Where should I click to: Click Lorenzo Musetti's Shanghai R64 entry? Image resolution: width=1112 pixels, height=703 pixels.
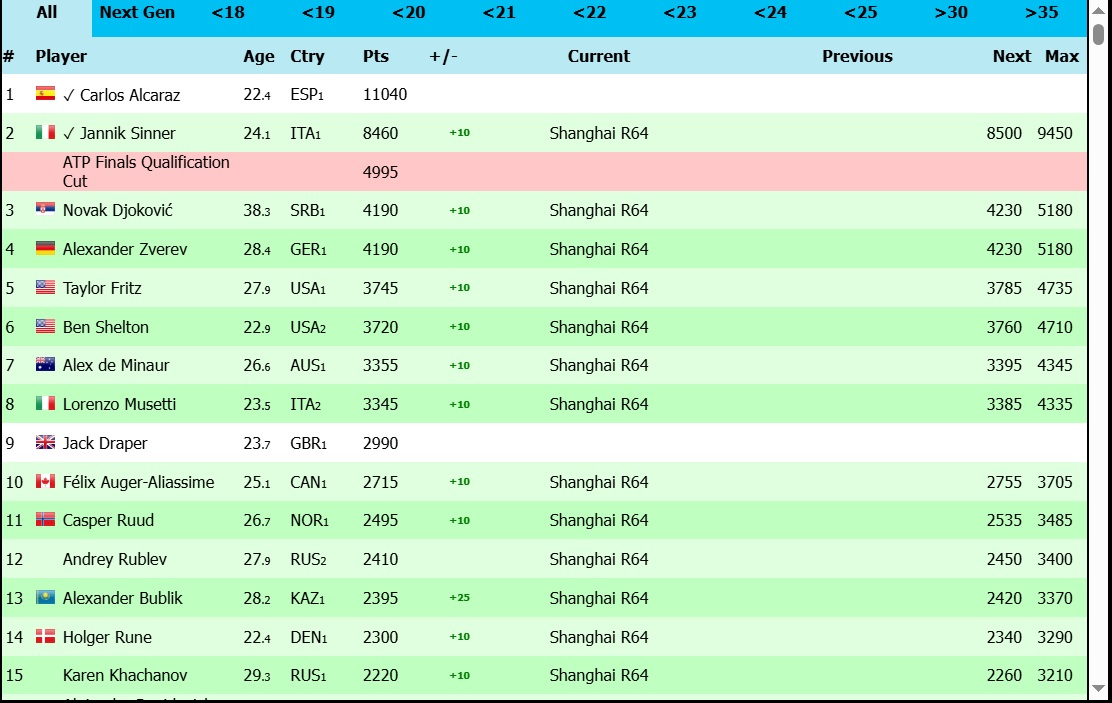point(599,404)
